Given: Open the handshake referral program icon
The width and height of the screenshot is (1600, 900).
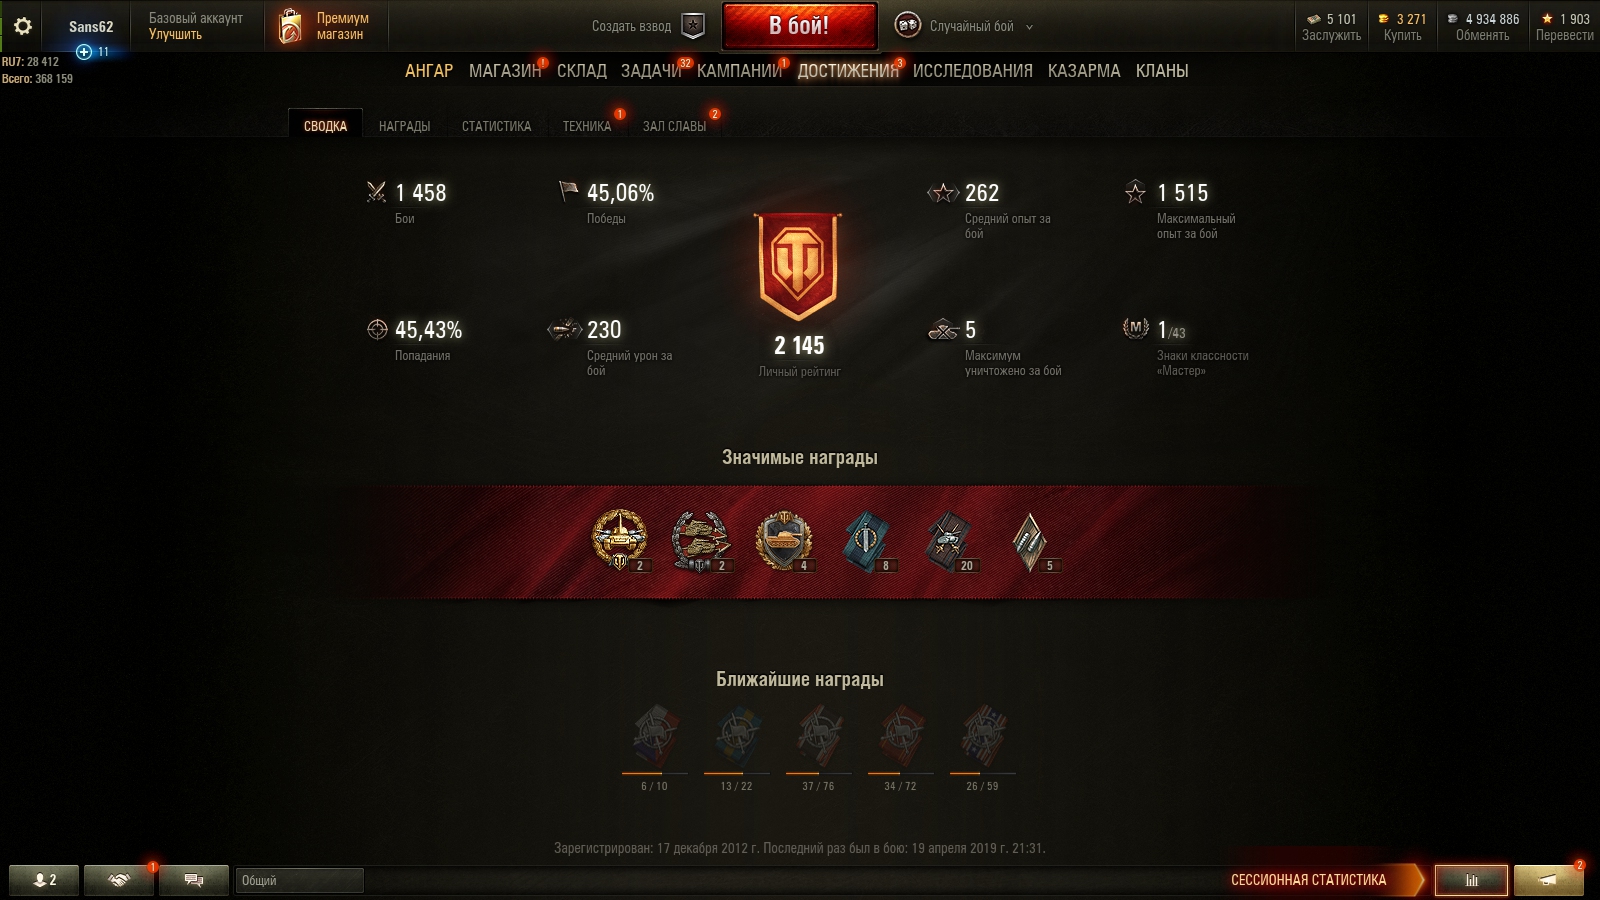Looking at the screenshot, I should tap(119, 880).
